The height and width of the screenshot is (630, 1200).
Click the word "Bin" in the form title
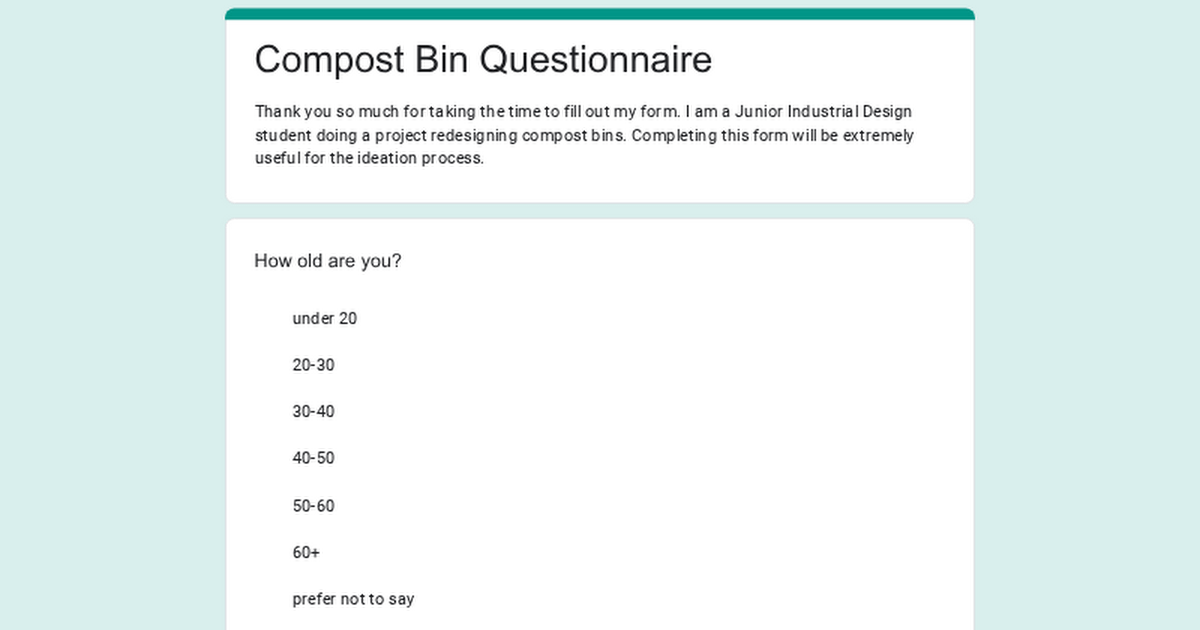[x=441, y=60]
